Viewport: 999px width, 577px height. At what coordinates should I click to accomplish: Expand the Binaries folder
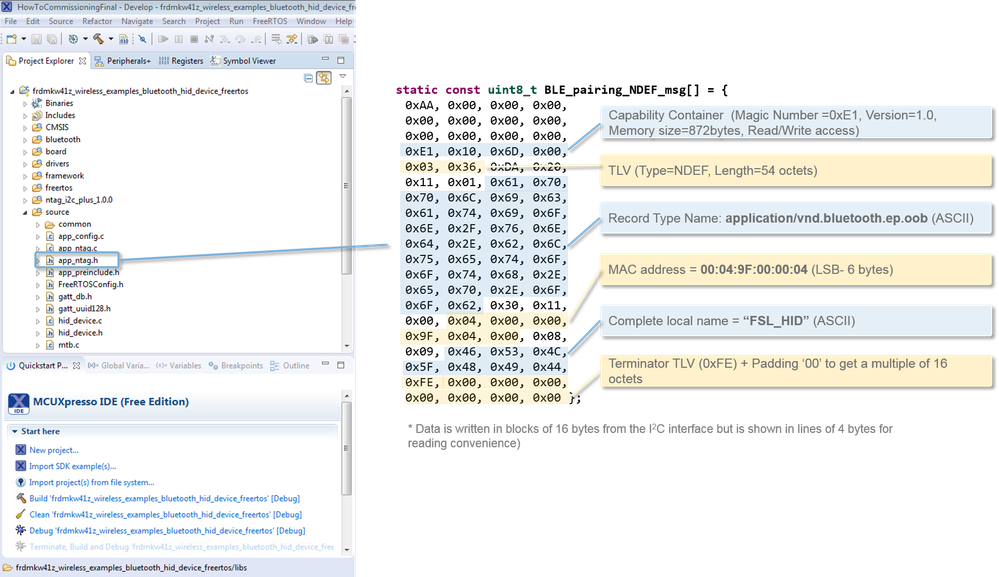coord(25,103)
